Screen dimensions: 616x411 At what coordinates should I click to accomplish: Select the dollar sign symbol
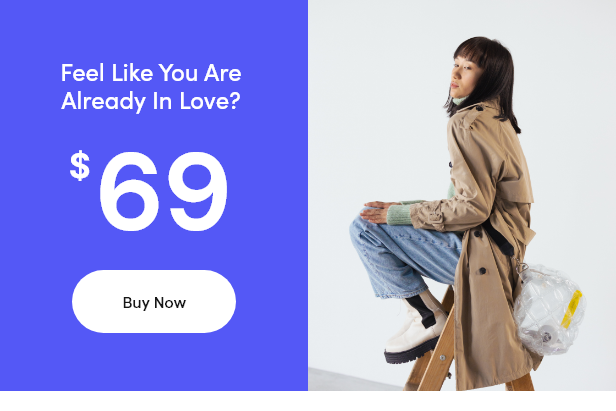[80, 165]
